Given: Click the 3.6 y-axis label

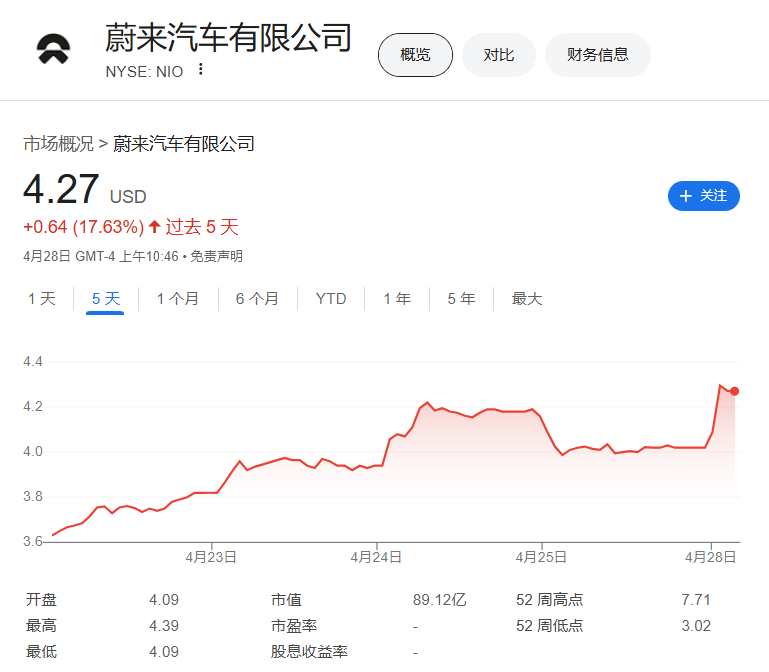Looking at the screenshot, I should pos(33,541).
